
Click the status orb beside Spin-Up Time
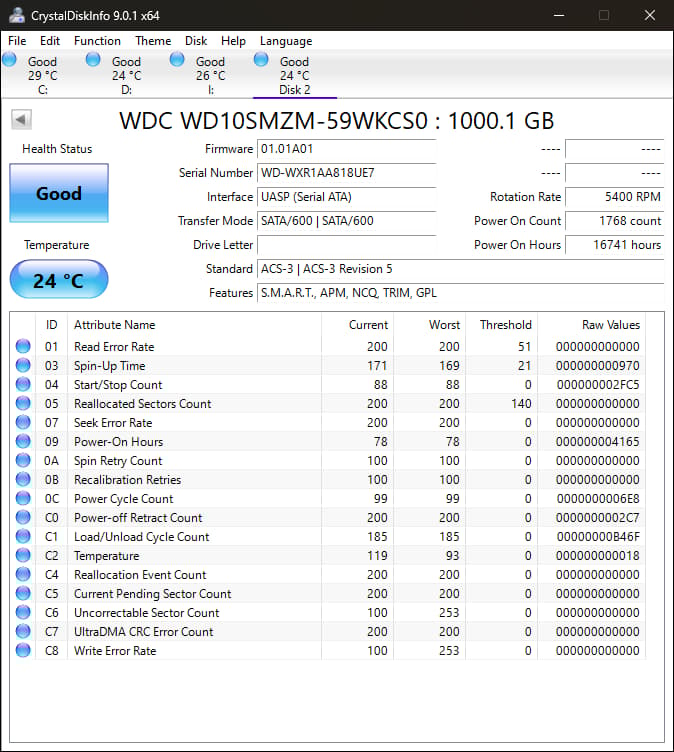click(23, 366)
